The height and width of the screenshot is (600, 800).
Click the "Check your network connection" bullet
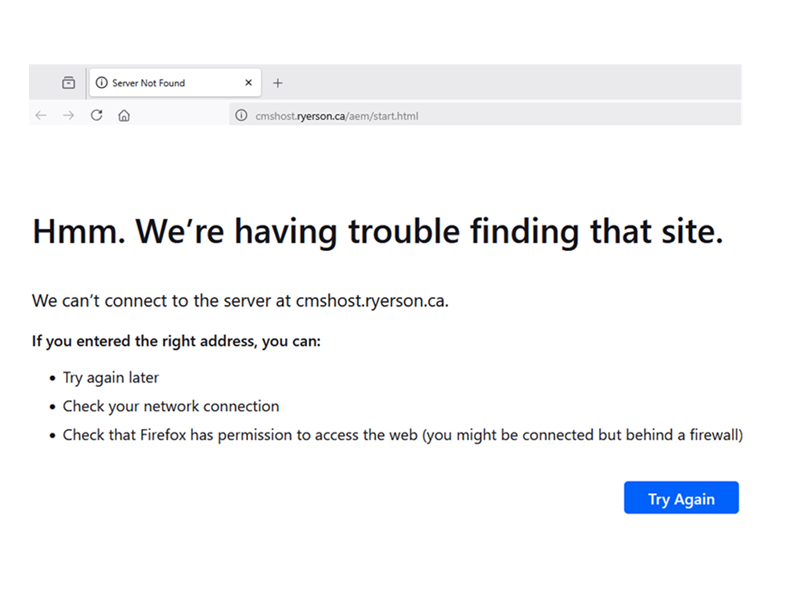pyautogui.click(x=170, y=406)
